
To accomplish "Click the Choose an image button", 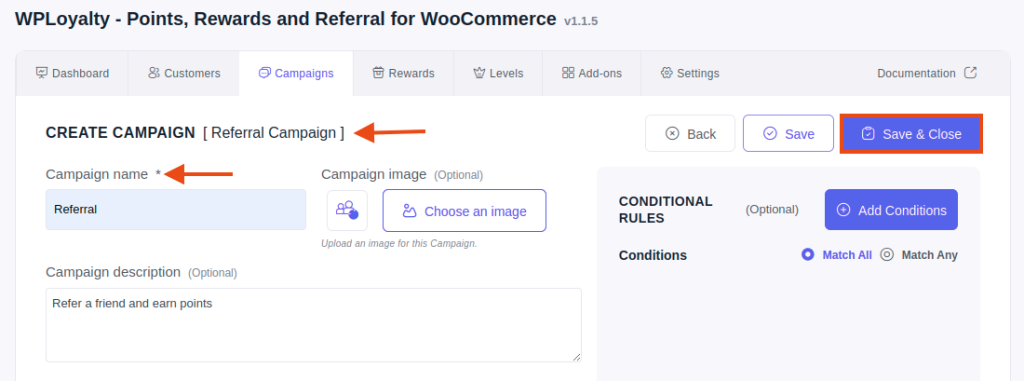I will tap(464, 210).
